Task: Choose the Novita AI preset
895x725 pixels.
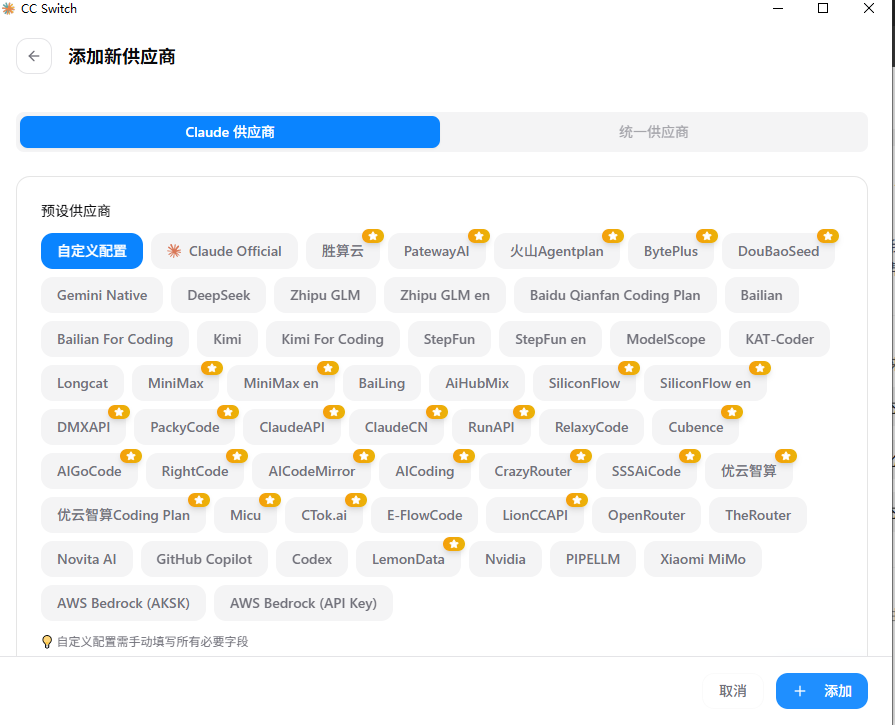Action: (87, 558)
